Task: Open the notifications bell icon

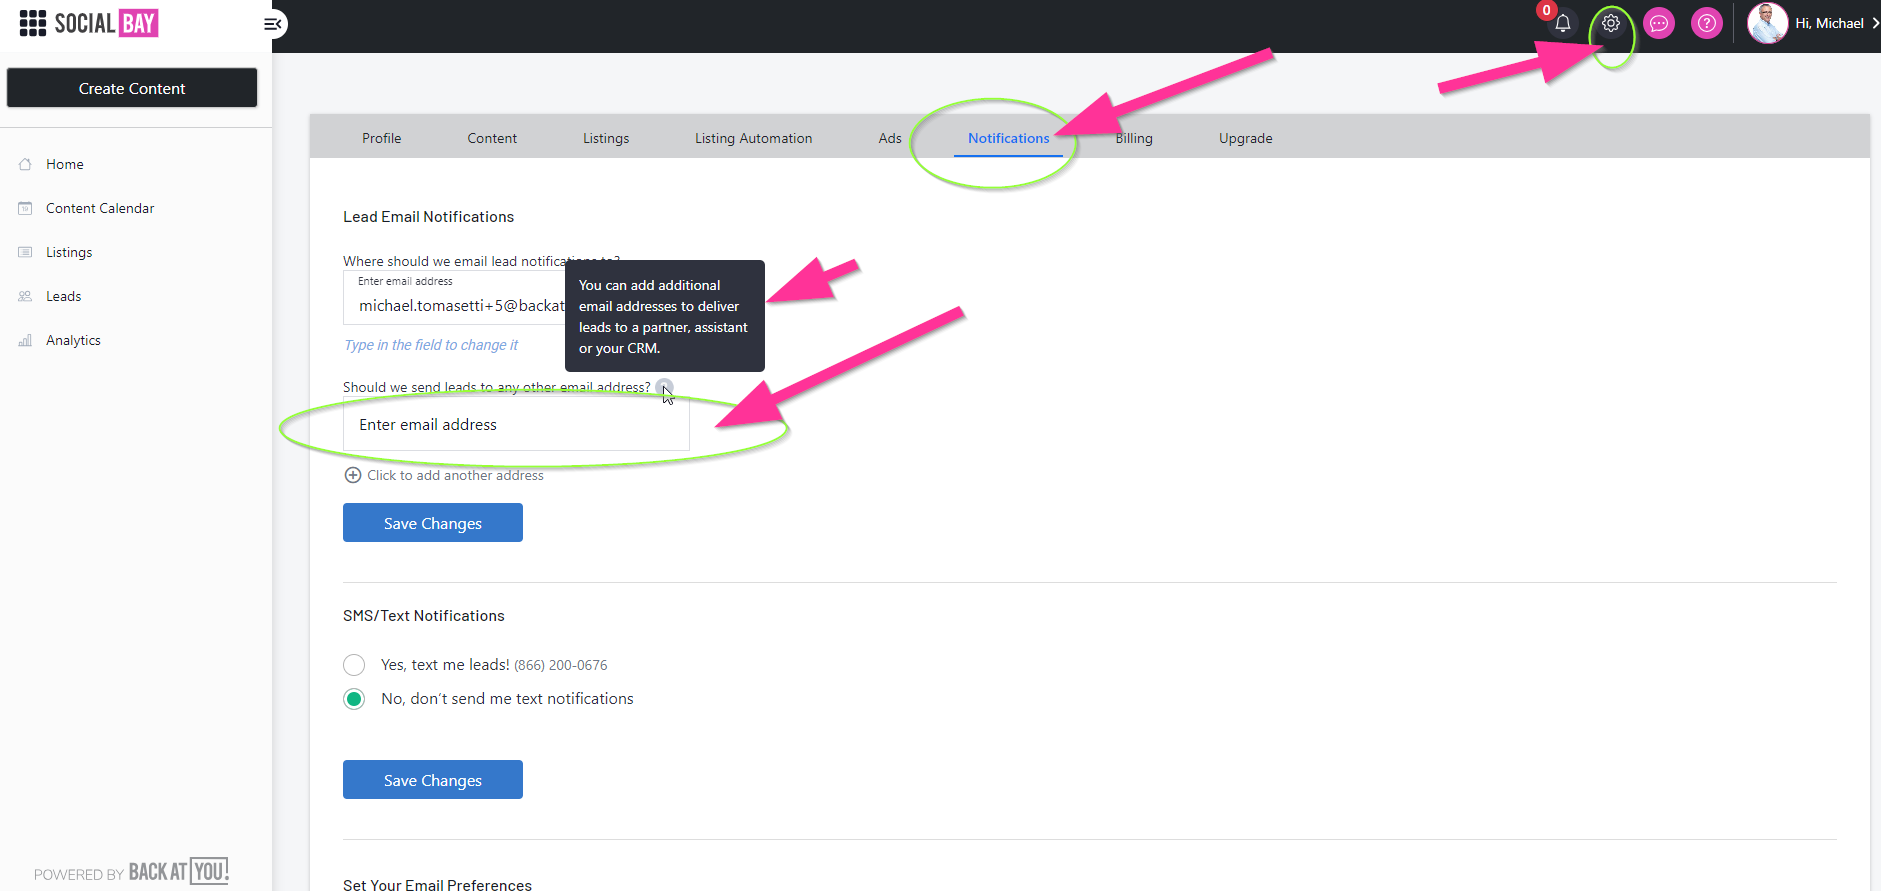Action: click(1562, 23)
